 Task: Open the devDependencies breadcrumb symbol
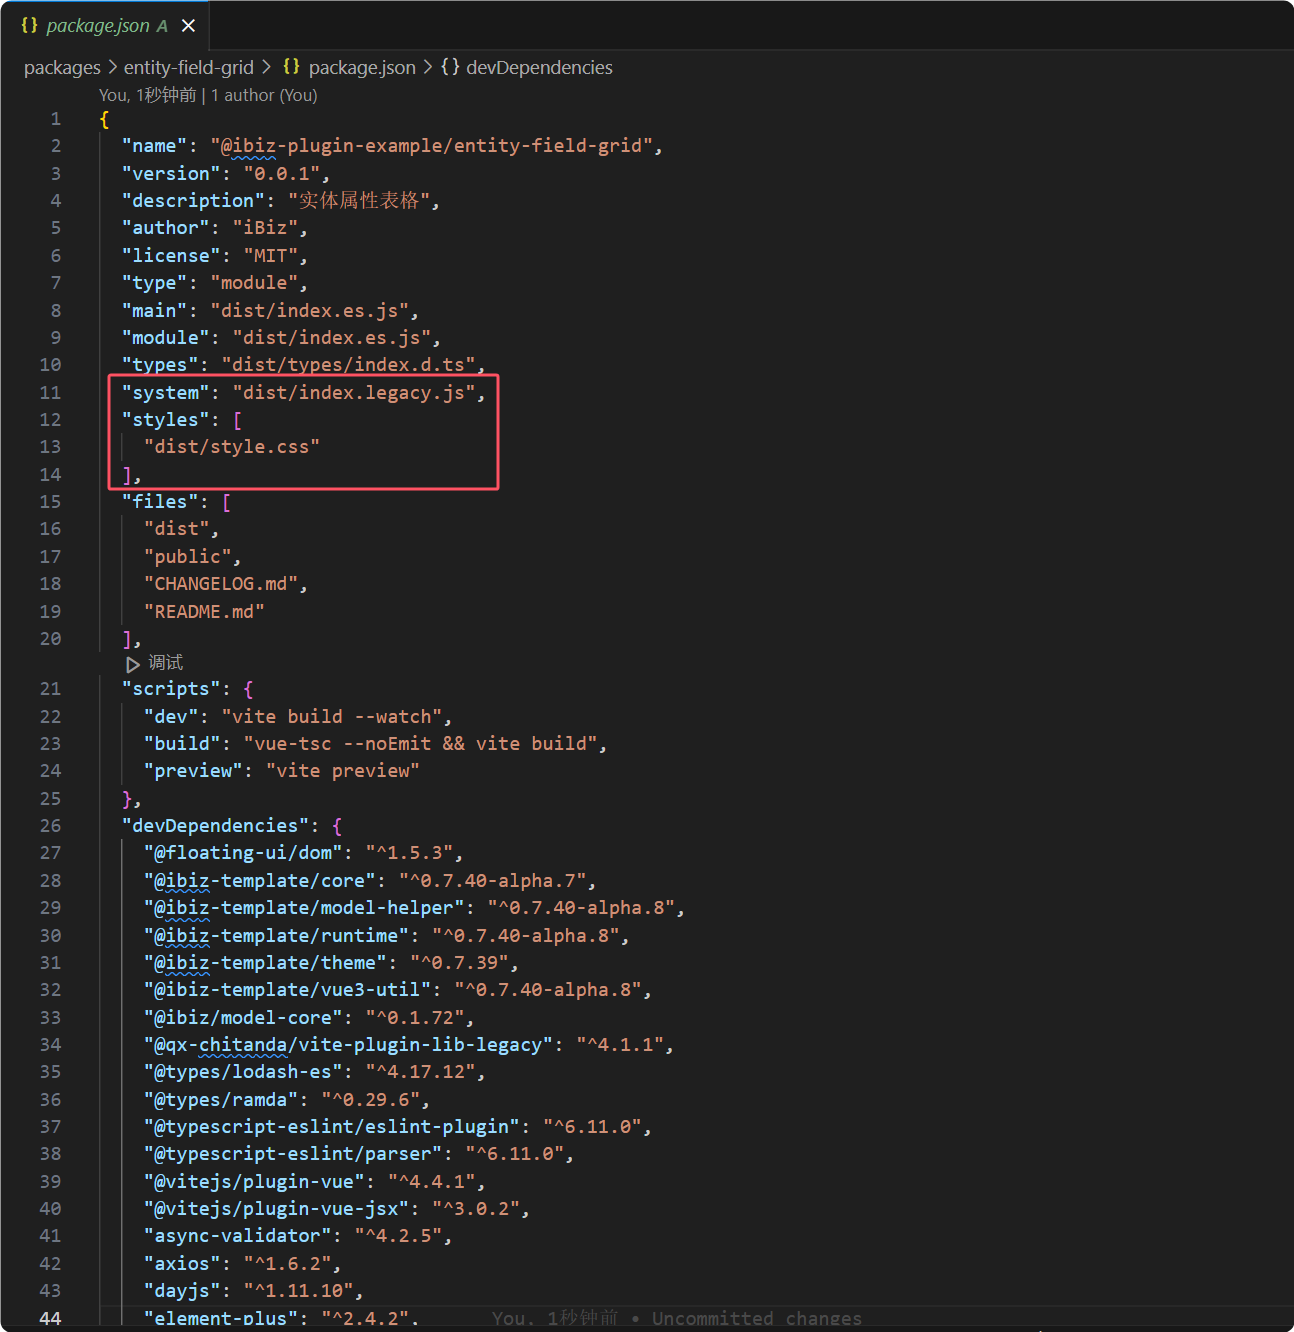tap(539, 68)
